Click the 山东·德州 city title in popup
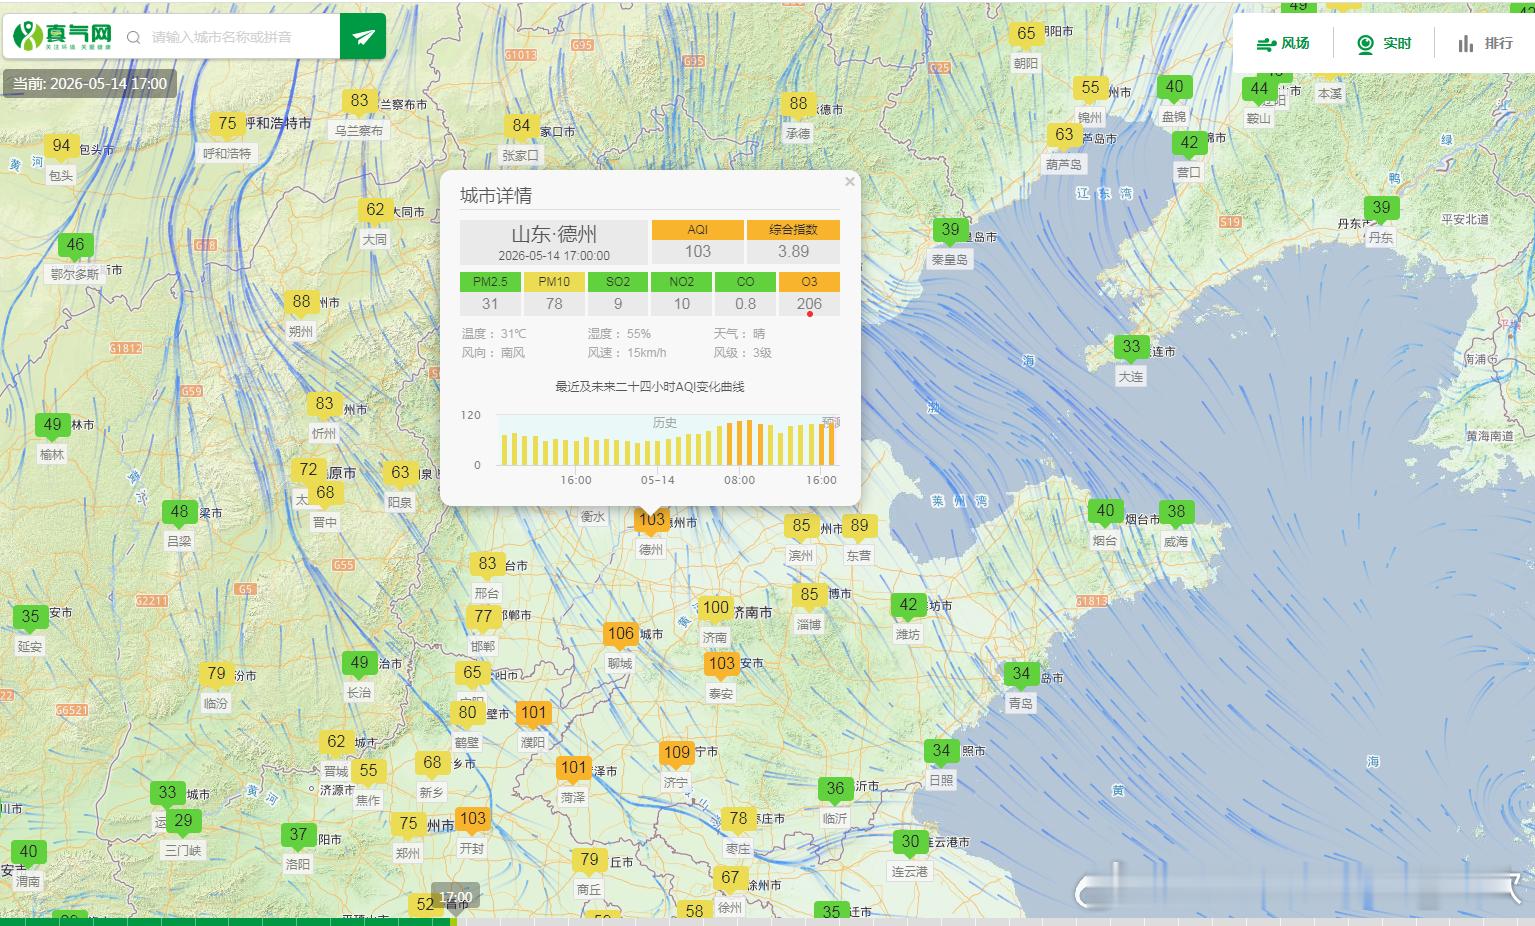This screenshot has width=1535, height=926. (554, 234)
